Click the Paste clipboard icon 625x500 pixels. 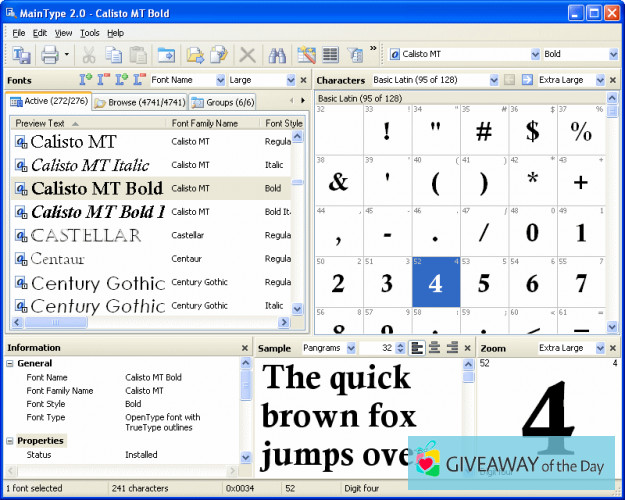click(x=137, y=55)
